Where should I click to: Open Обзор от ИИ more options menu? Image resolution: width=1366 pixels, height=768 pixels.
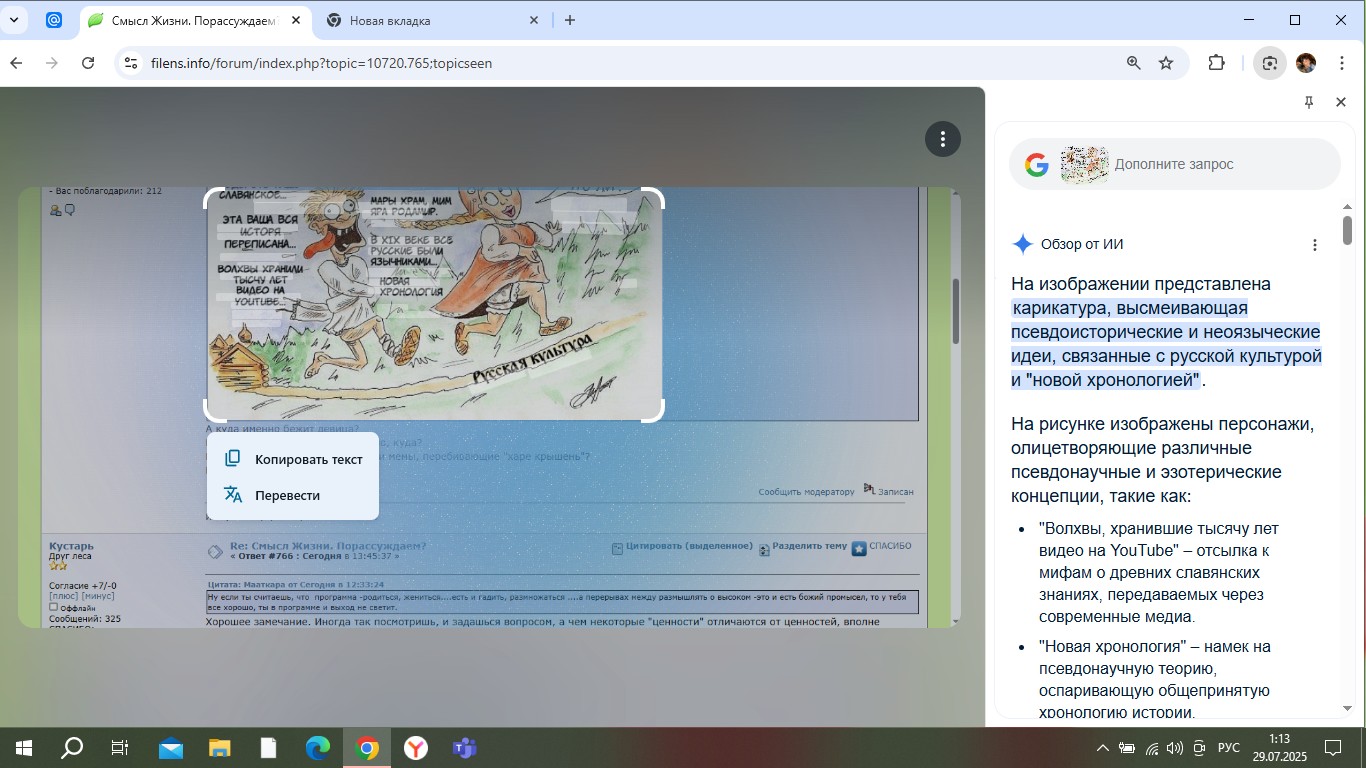[1315, 245]
